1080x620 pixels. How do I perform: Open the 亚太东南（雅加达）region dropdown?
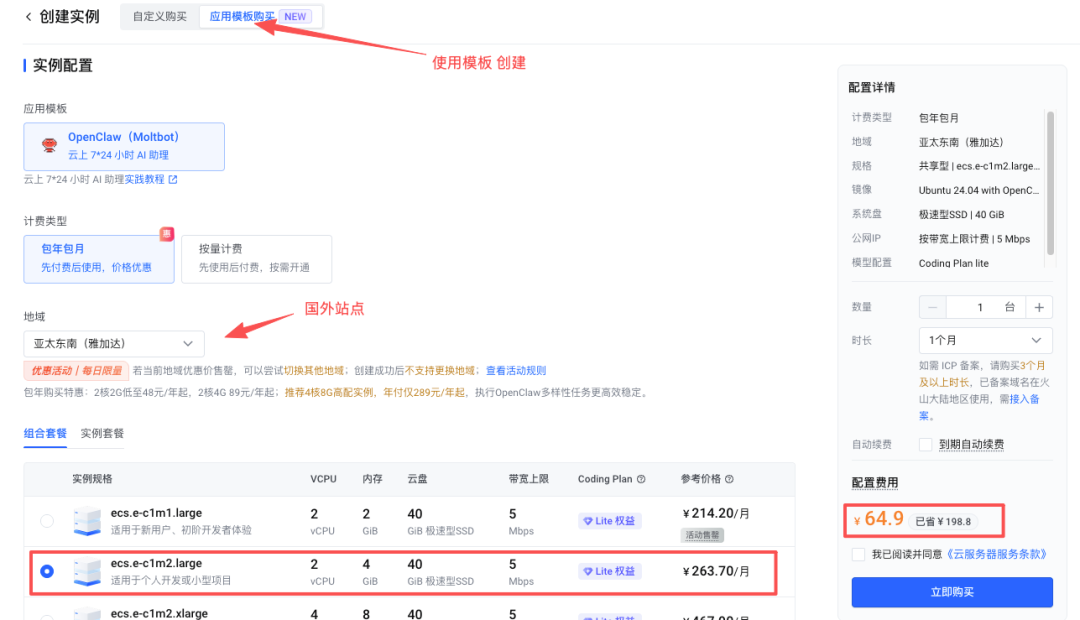pos(114,343)
